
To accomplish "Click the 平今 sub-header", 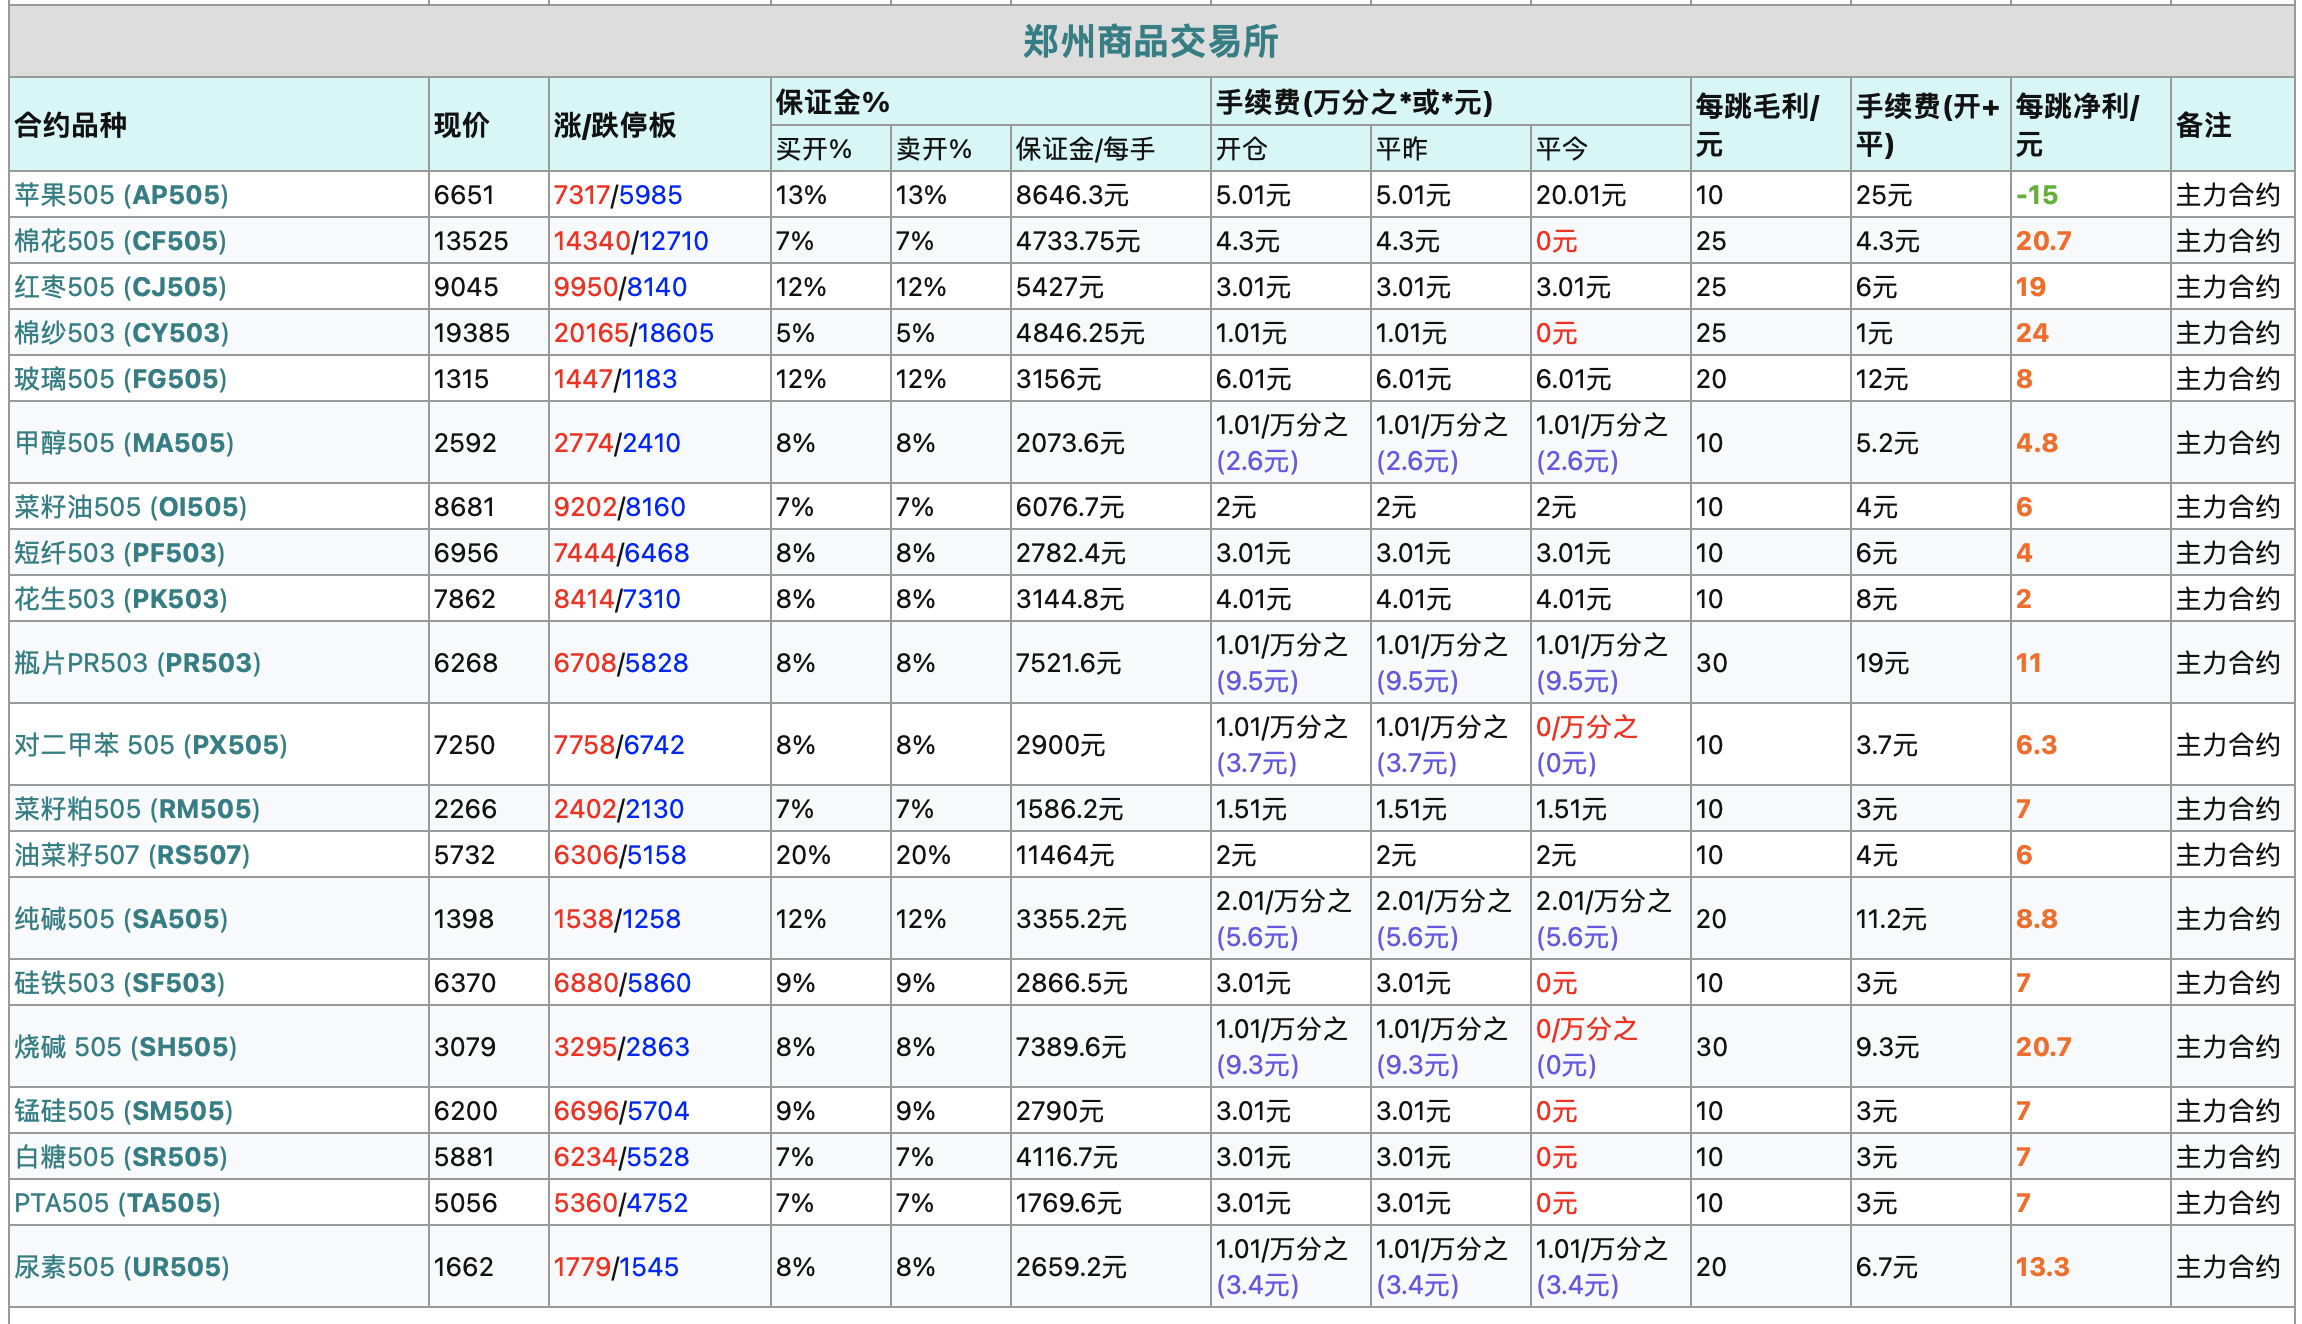I will click(1562, 149).
